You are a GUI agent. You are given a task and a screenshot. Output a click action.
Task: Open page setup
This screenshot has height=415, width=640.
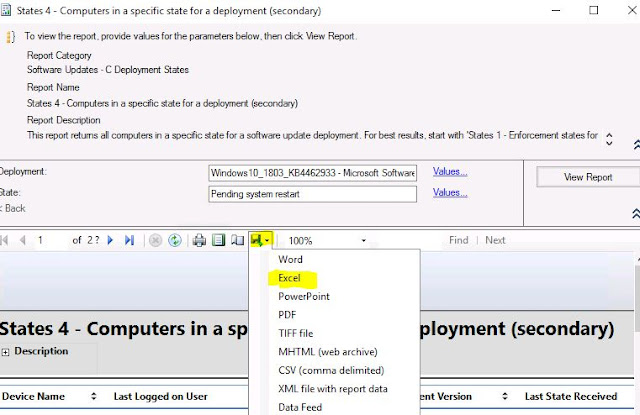tap(238, 240)
